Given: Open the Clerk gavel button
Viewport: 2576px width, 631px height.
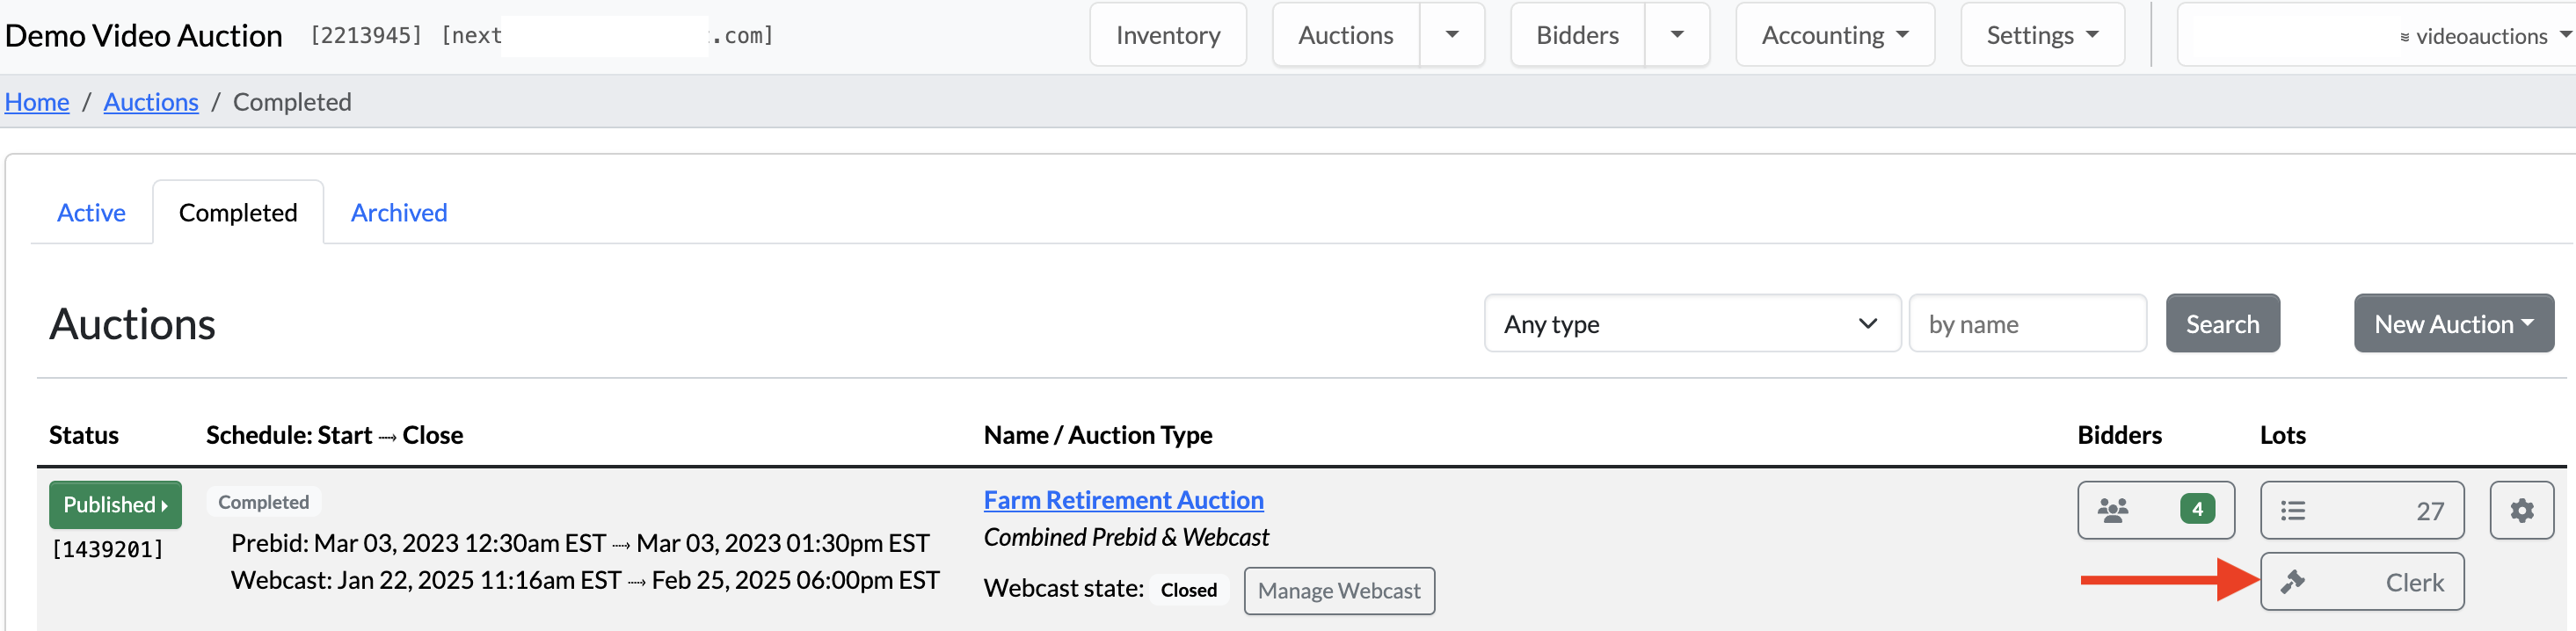Looking at the screenshot, I should 2361,582.
